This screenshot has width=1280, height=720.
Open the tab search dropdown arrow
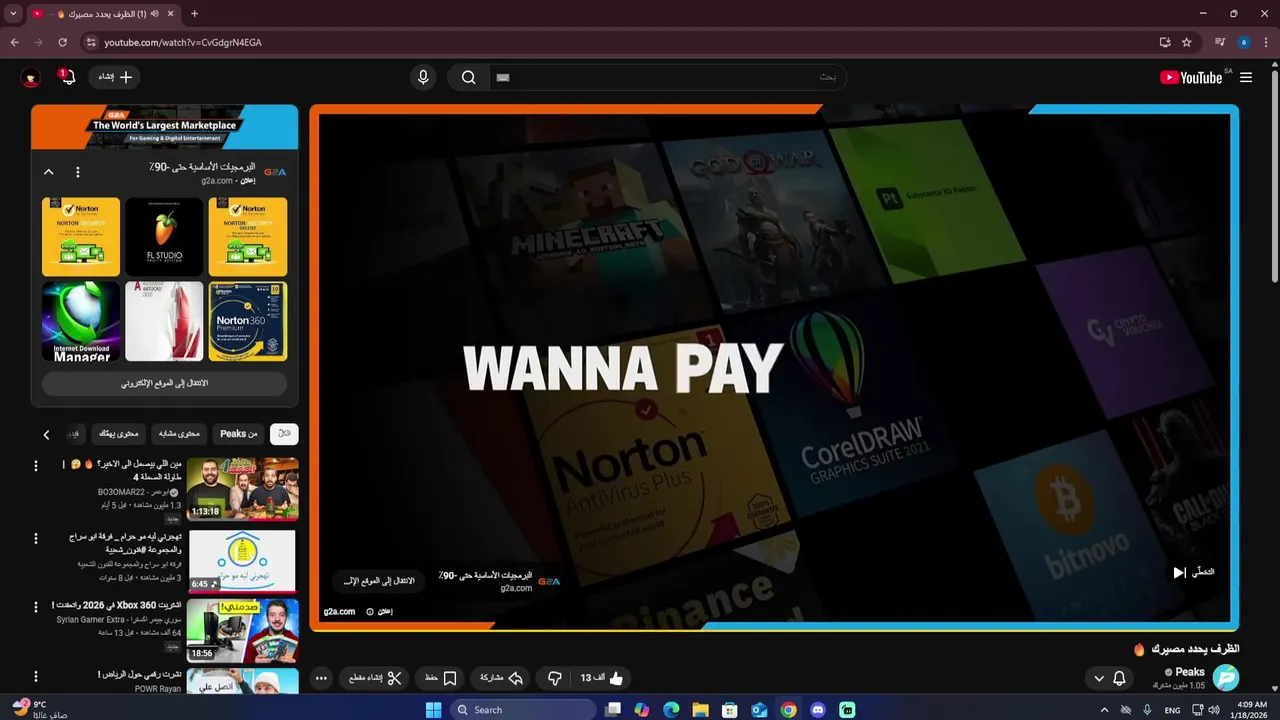tap(13, 14)
